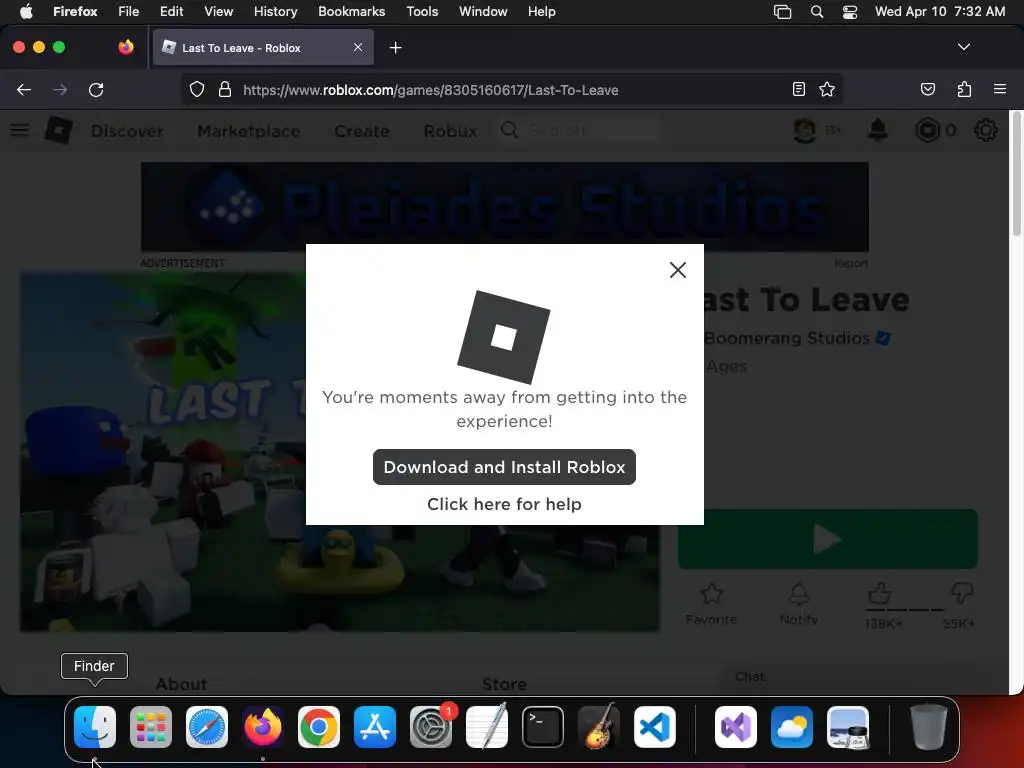Report the advertisement
The image size is (1024, 768).
point(850,263)
